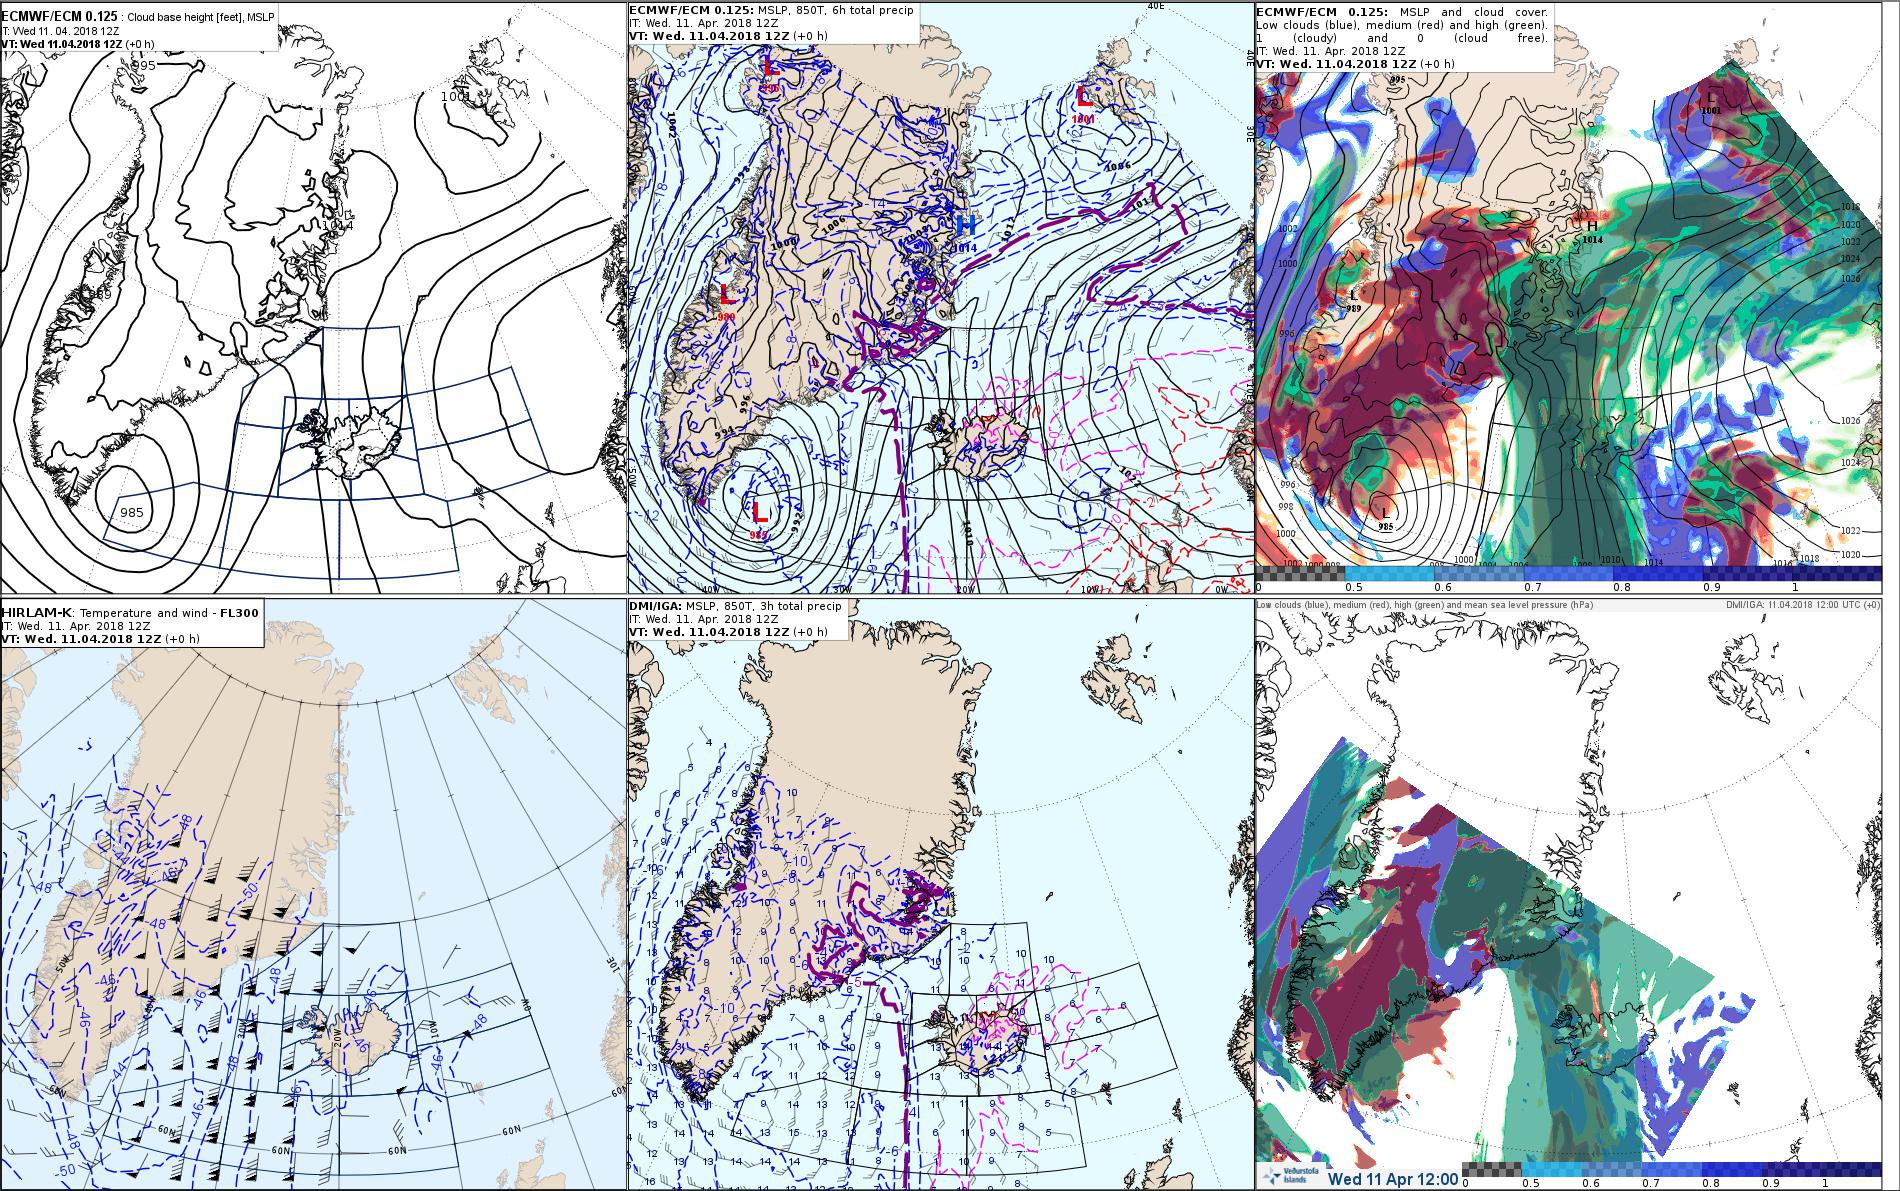1900x1191 pixels.
Task: Click the 'Low clouds (blue), medium (red), high (green)' caption
Action: (1425, 604)
